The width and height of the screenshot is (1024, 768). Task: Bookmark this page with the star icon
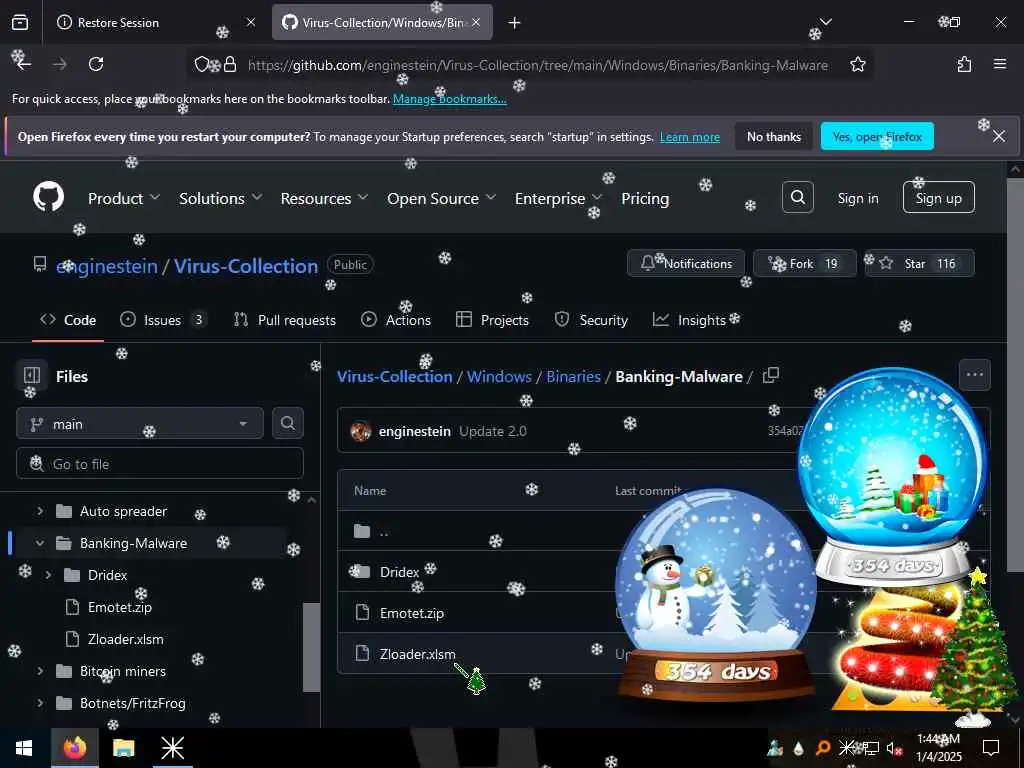(x=857, y=65)
